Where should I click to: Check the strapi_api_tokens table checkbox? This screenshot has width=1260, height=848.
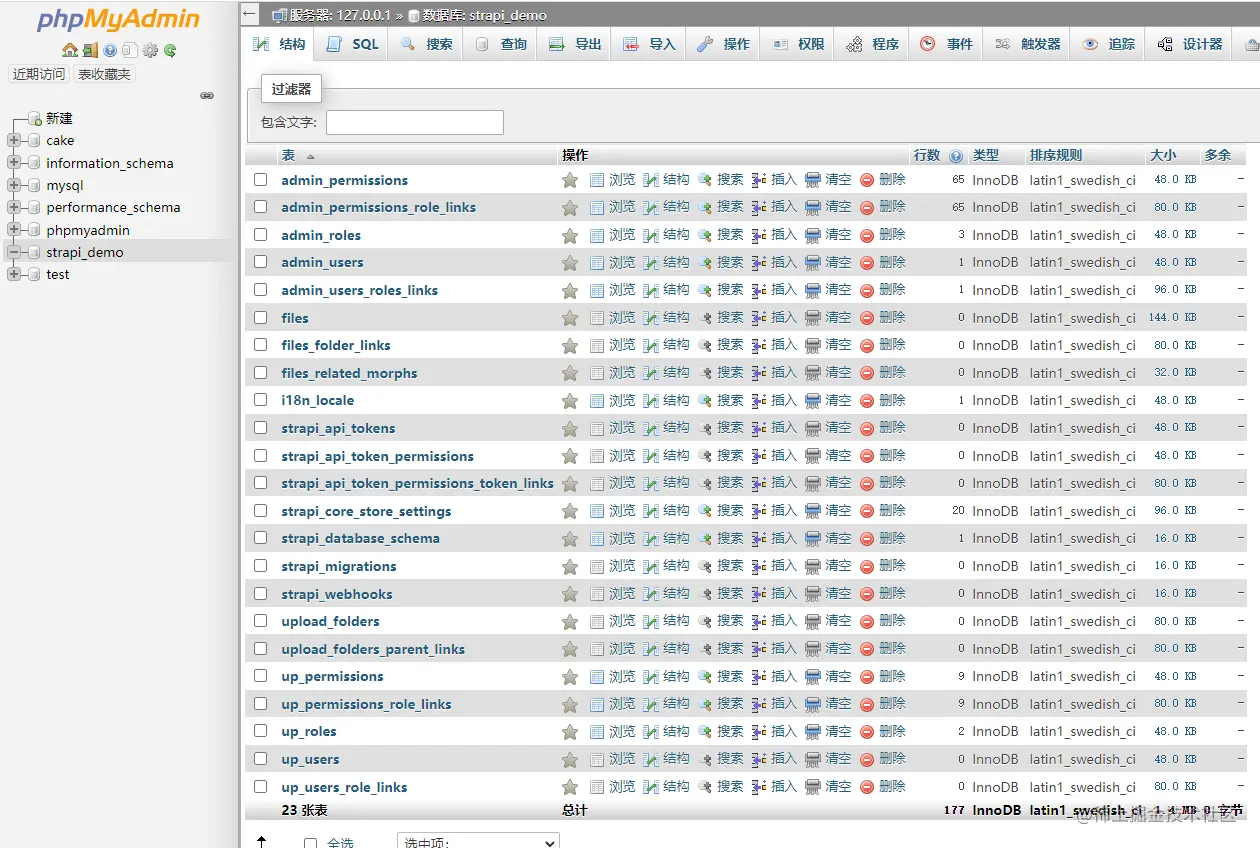coord(261,428)
